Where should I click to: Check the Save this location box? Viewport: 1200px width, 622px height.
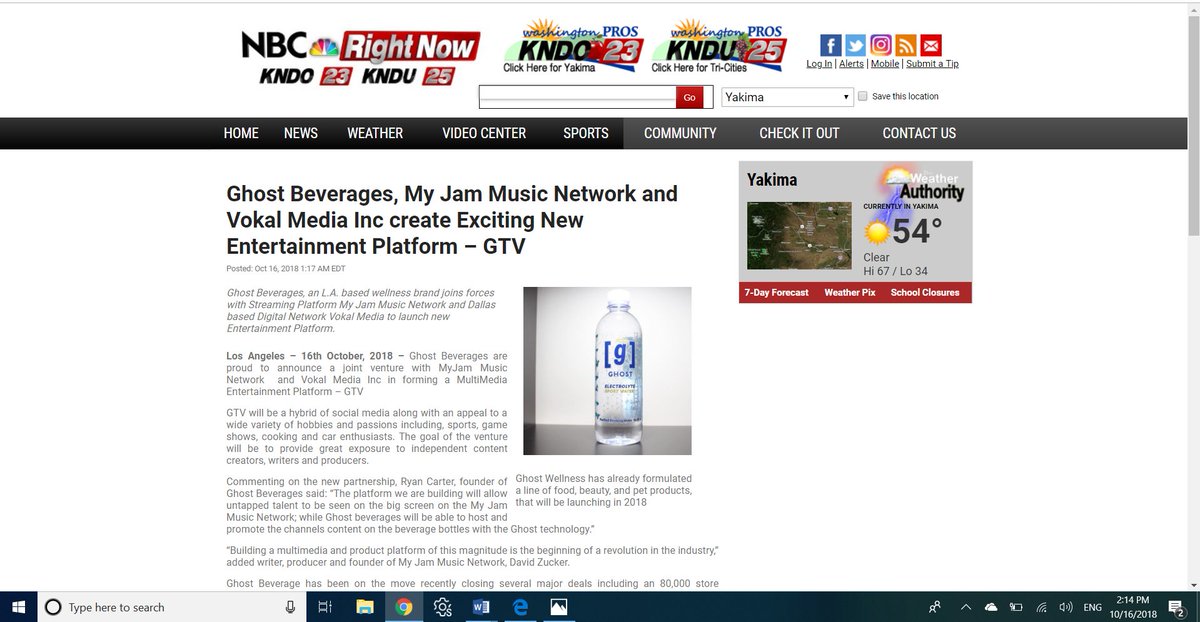point(862,97)
